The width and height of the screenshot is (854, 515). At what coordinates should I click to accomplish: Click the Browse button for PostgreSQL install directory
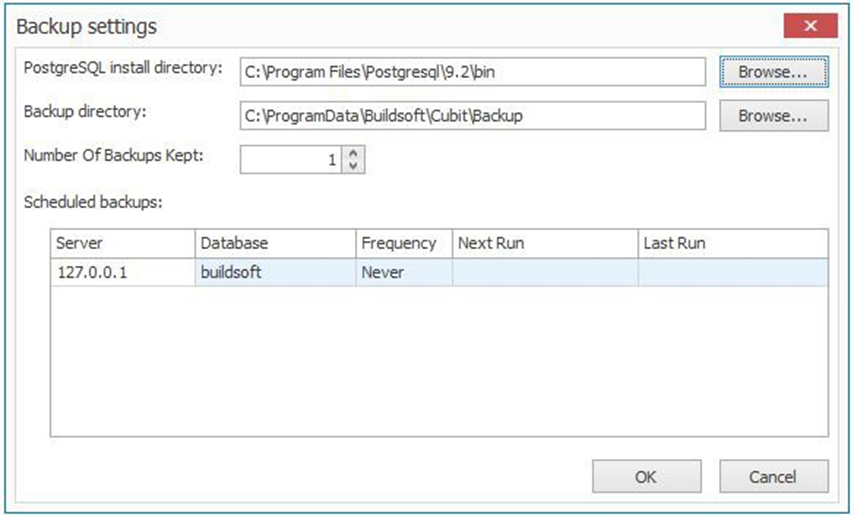point(773,72)
